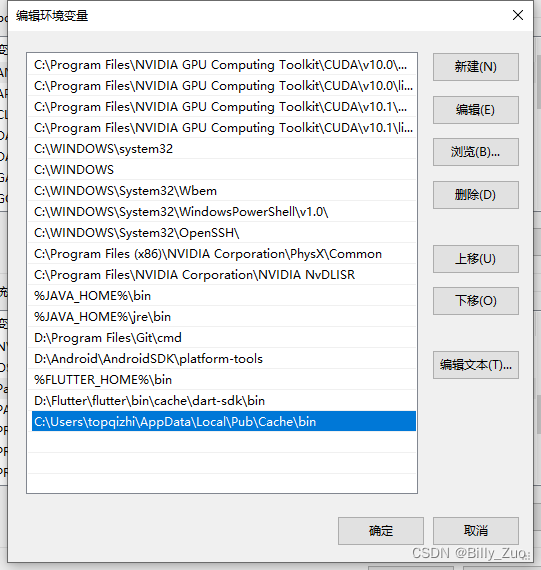Move selected entry down with 下移(O)
This screenshot has width=541, height=570.
click(476, 301)
